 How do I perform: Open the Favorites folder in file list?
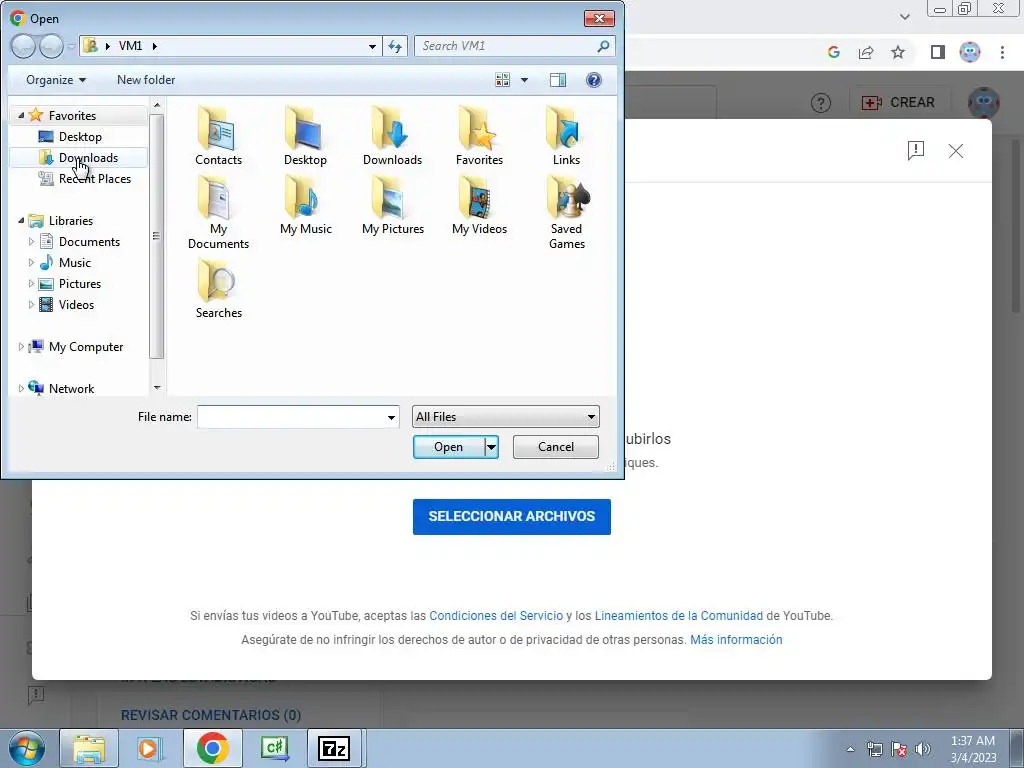pos(479,136)
